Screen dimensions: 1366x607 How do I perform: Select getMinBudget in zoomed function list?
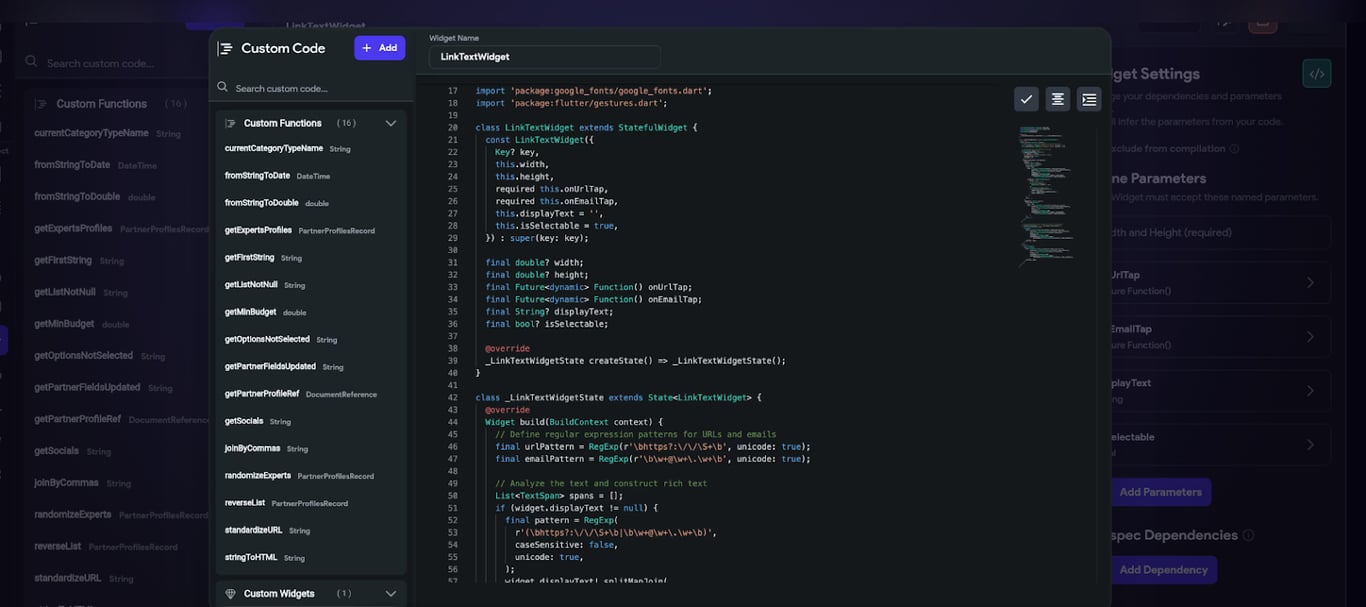pos(250,312)
